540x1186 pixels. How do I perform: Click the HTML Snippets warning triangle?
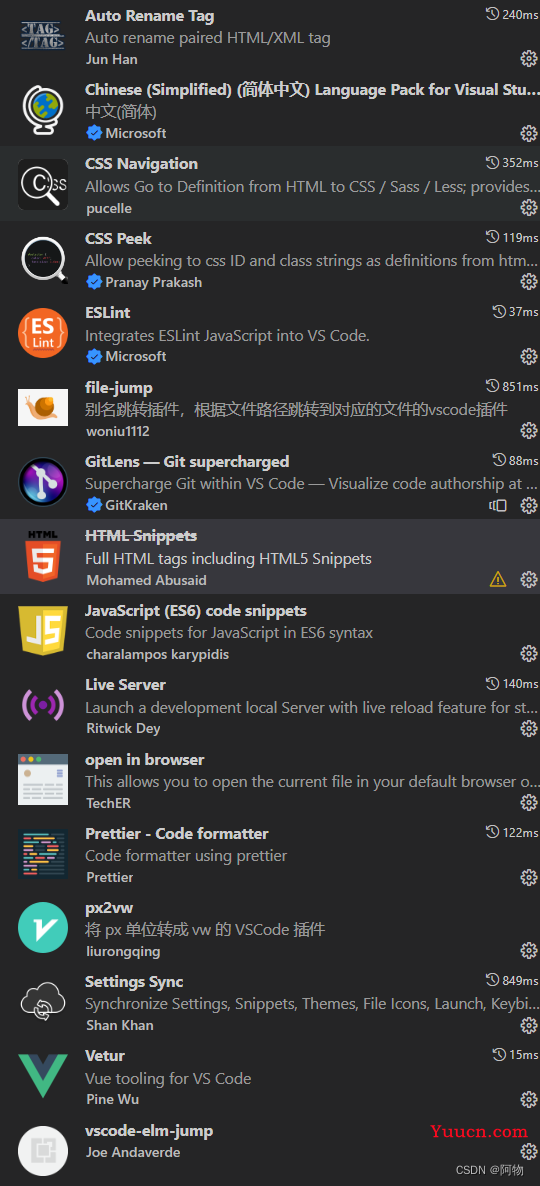tap(498, 579)
